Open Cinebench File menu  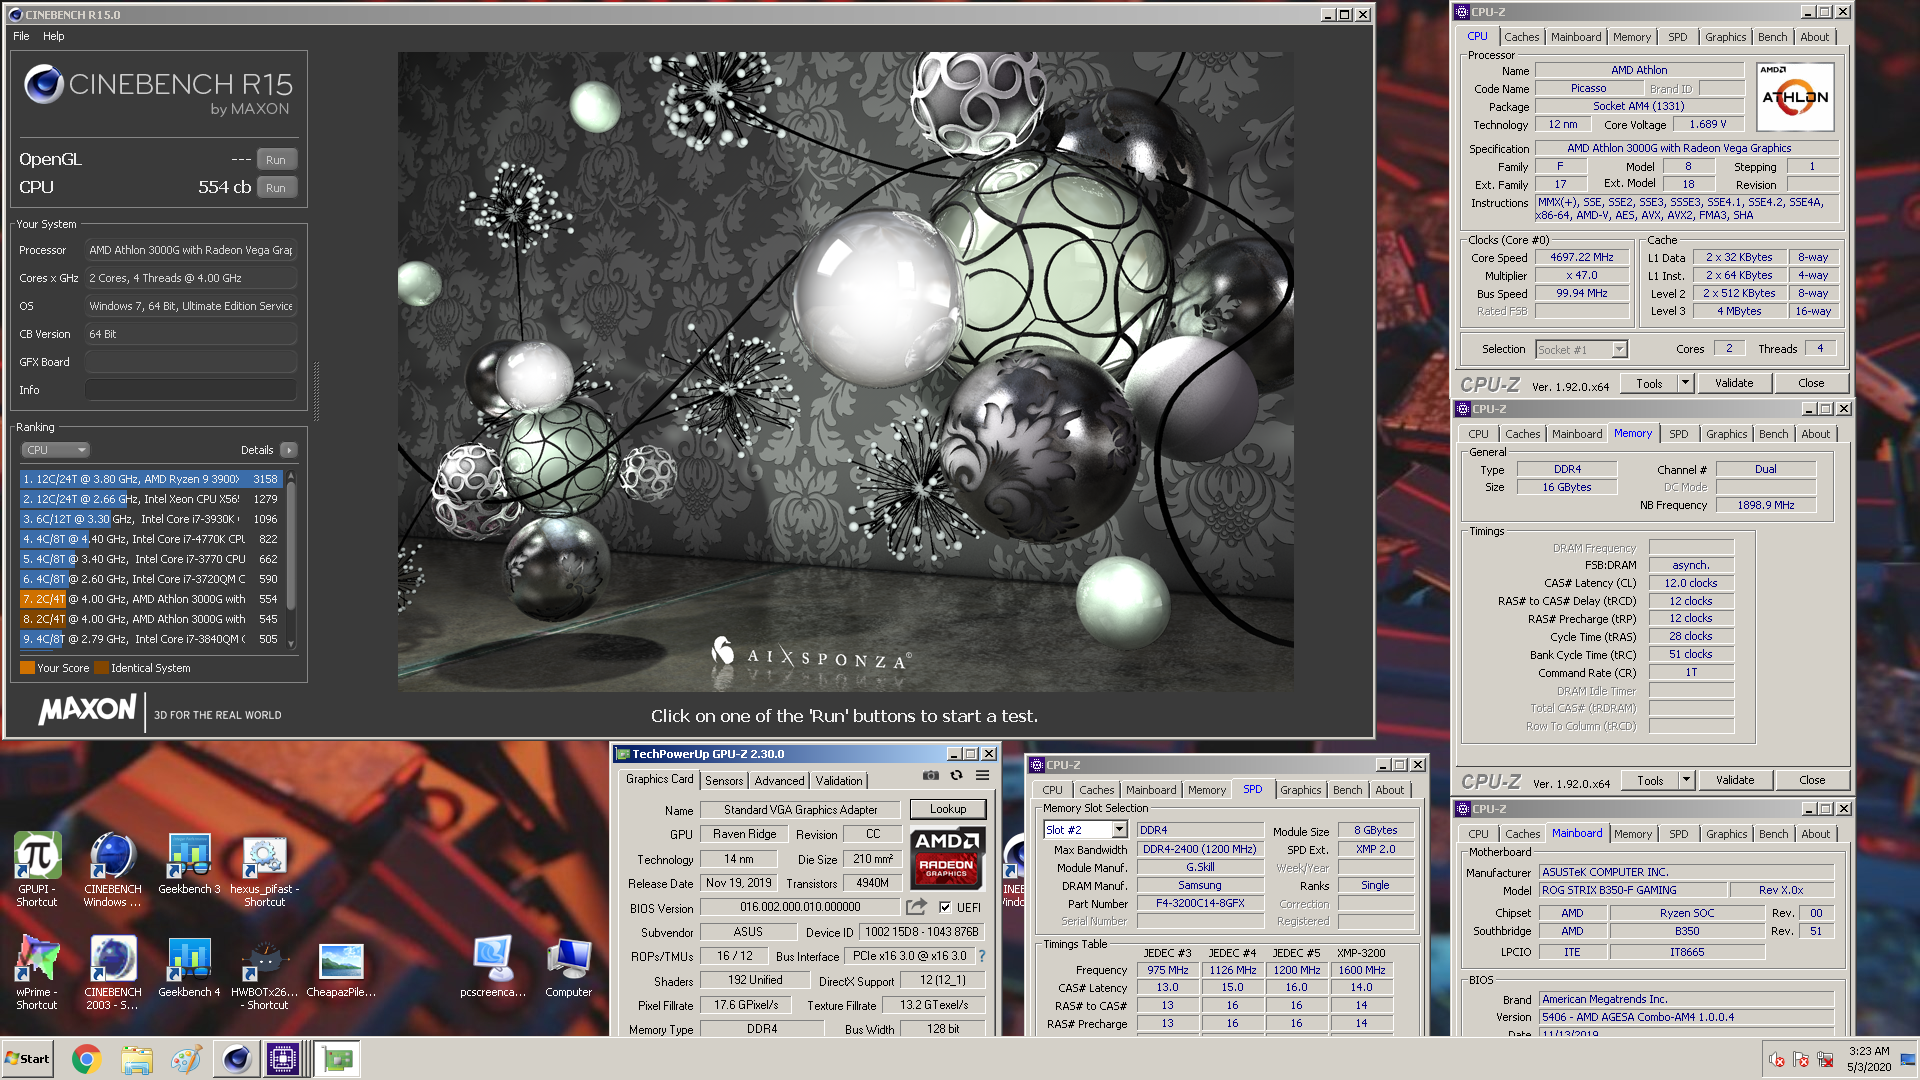tap(21, 36)
